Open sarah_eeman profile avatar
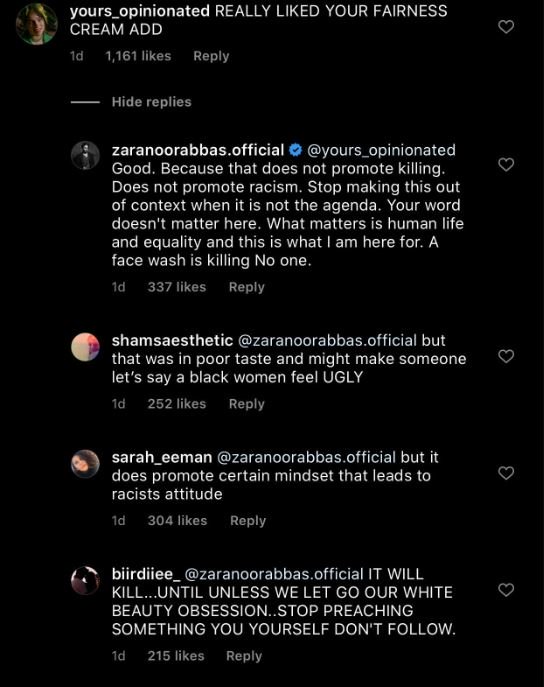Screen dimensions: 544x687 tap(85, 464)
